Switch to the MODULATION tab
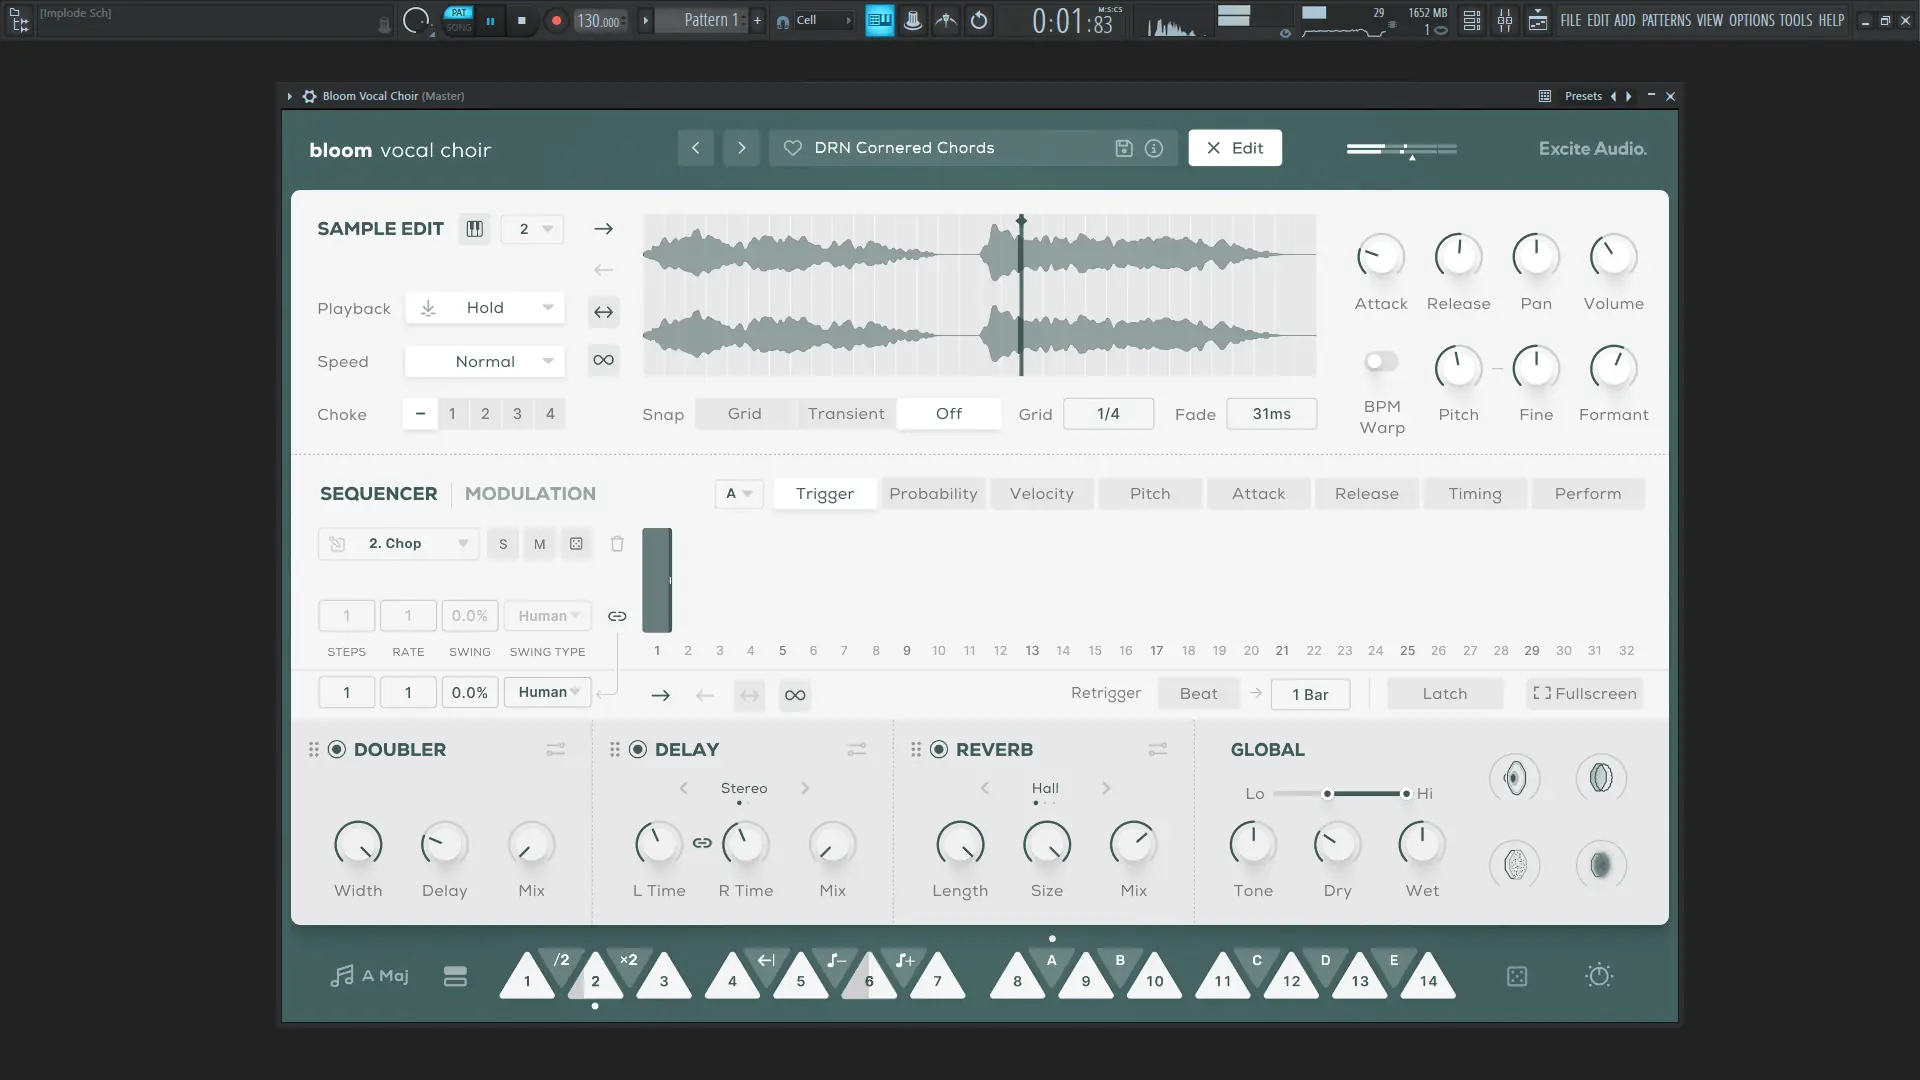Image resolution: width=1920 pixels, height=1080 pixels. point(530,494)
